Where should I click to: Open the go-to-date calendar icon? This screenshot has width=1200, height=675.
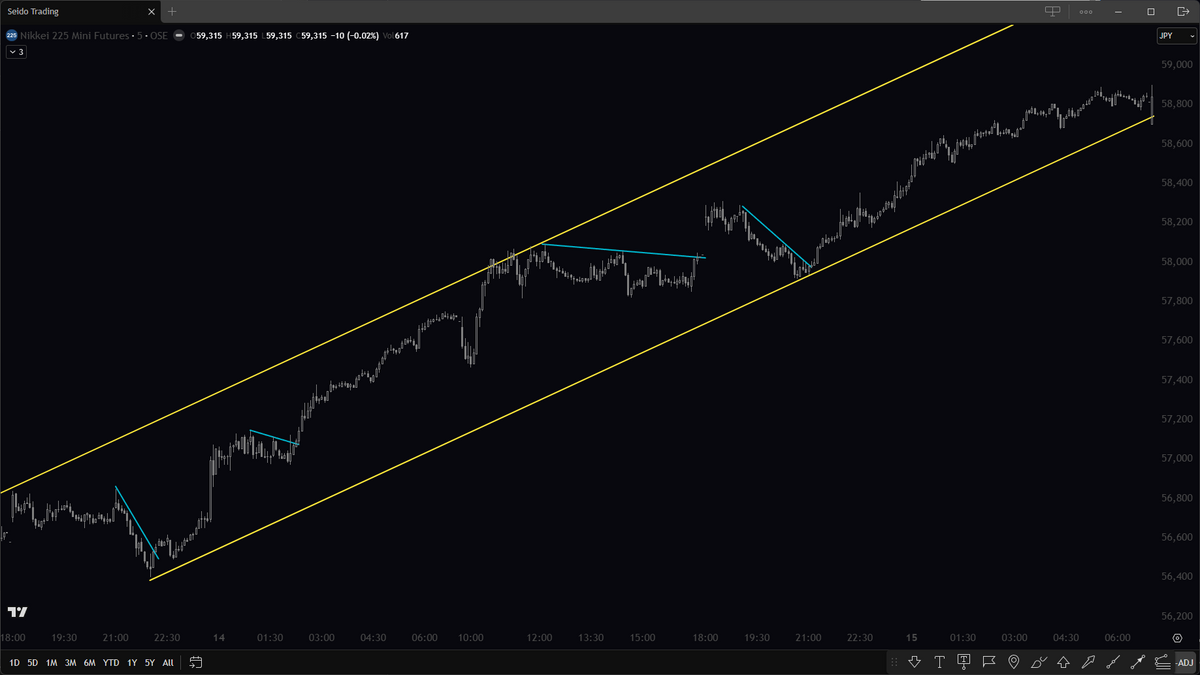195,662
